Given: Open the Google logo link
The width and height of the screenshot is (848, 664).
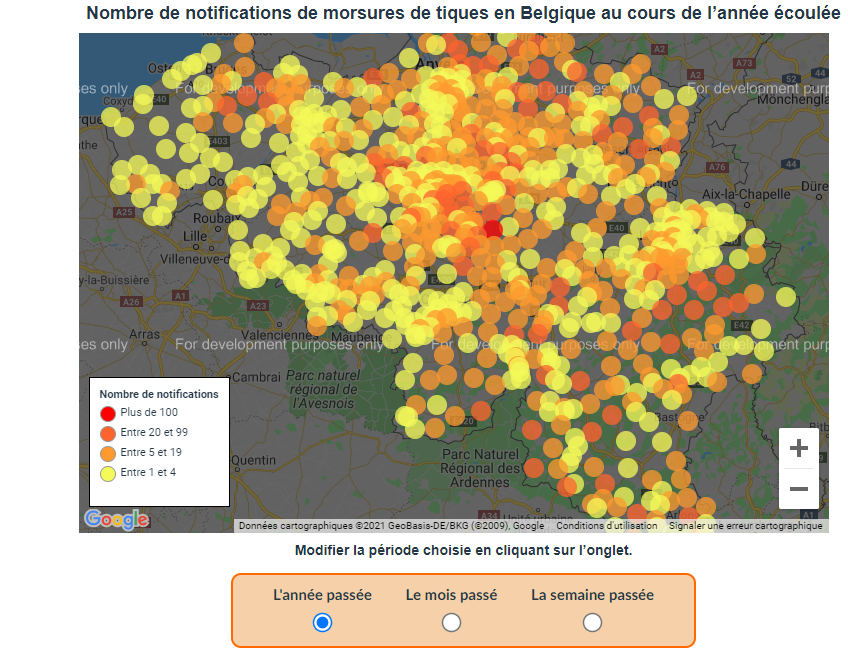Looking at the screenshot, I should click(117, 520).
